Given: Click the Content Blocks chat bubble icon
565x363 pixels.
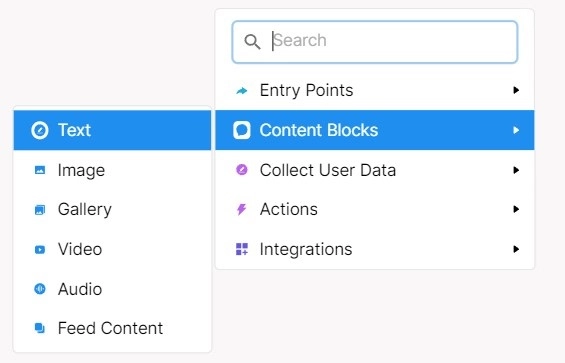Looking at the screenshot, I should (x=242, y=130).
